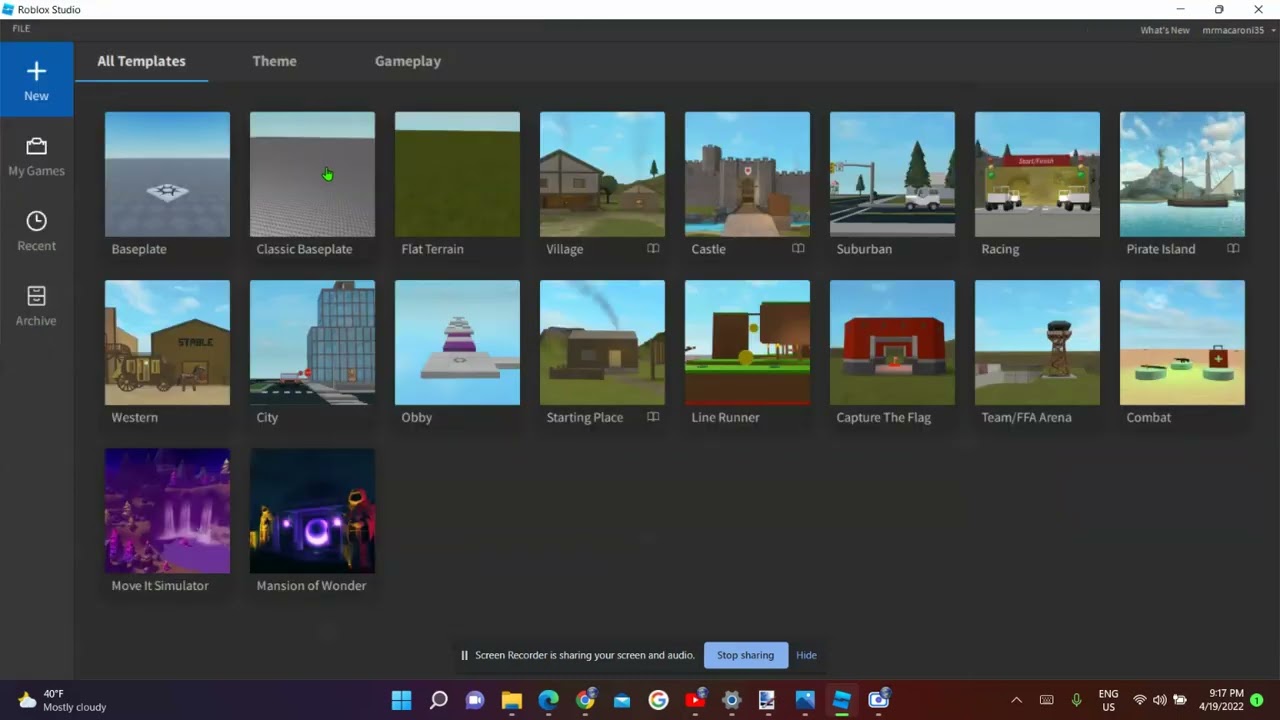The image size is (1280, 720).
Task: Open the Wi-Fi network tray icon
Action: coord(1139,700)
